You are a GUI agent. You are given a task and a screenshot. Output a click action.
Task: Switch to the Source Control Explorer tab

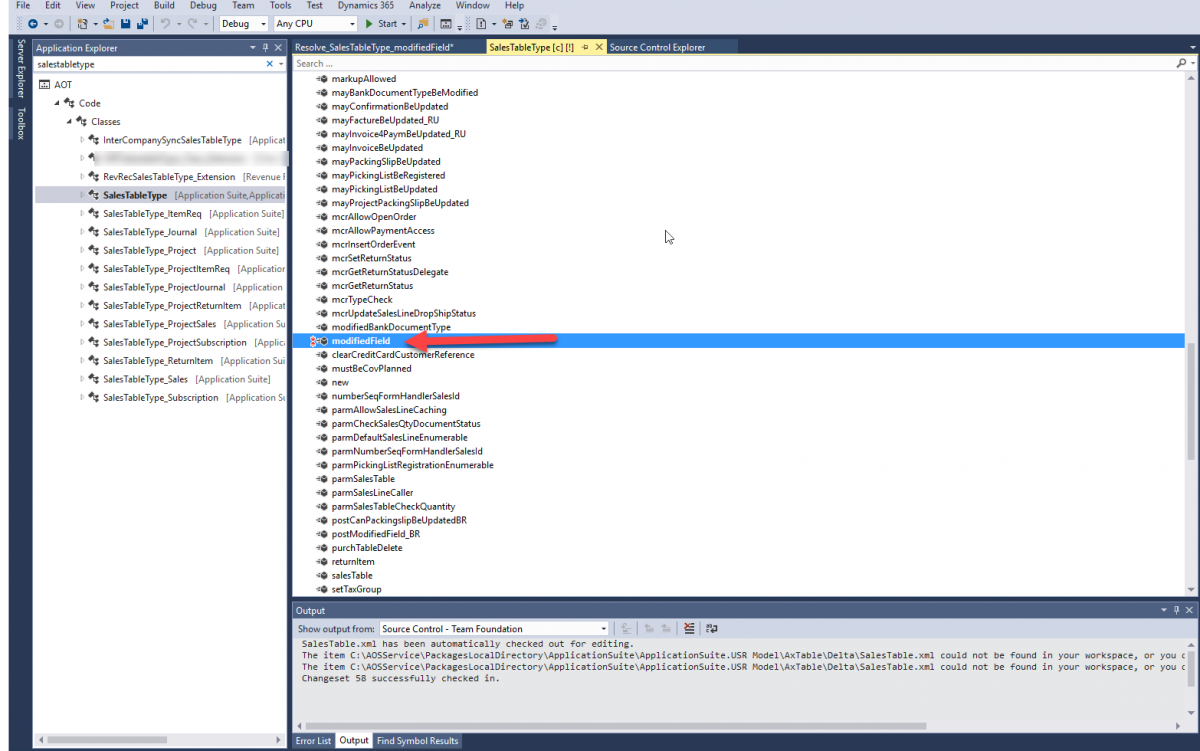coord(657,47)
